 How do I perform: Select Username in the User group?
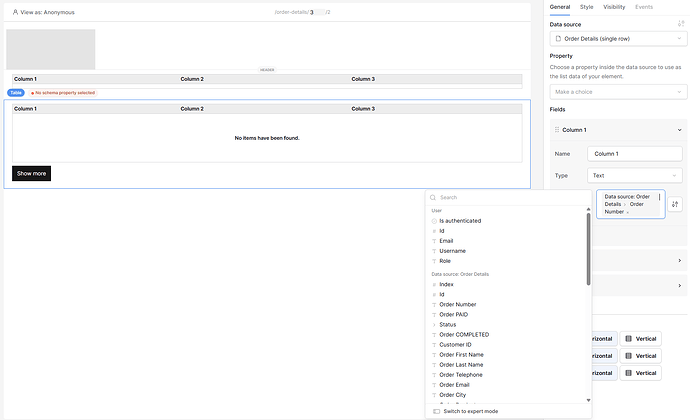pyautogui.click(x=452, y=251)
